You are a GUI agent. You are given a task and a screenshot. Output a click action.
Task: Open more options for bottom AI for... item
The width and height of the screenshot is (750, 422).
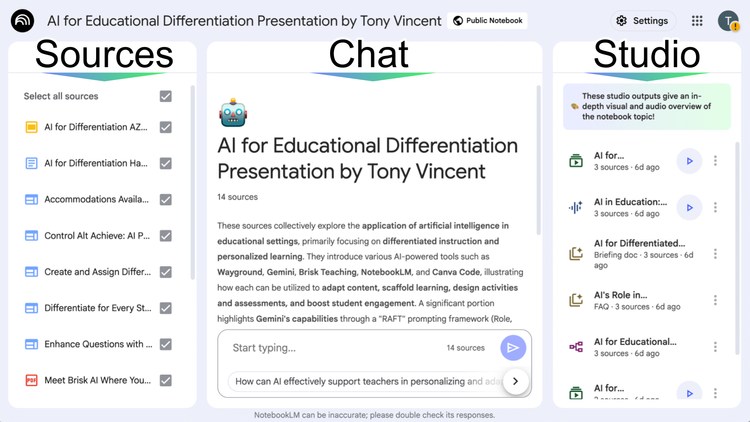pos(715,393)
